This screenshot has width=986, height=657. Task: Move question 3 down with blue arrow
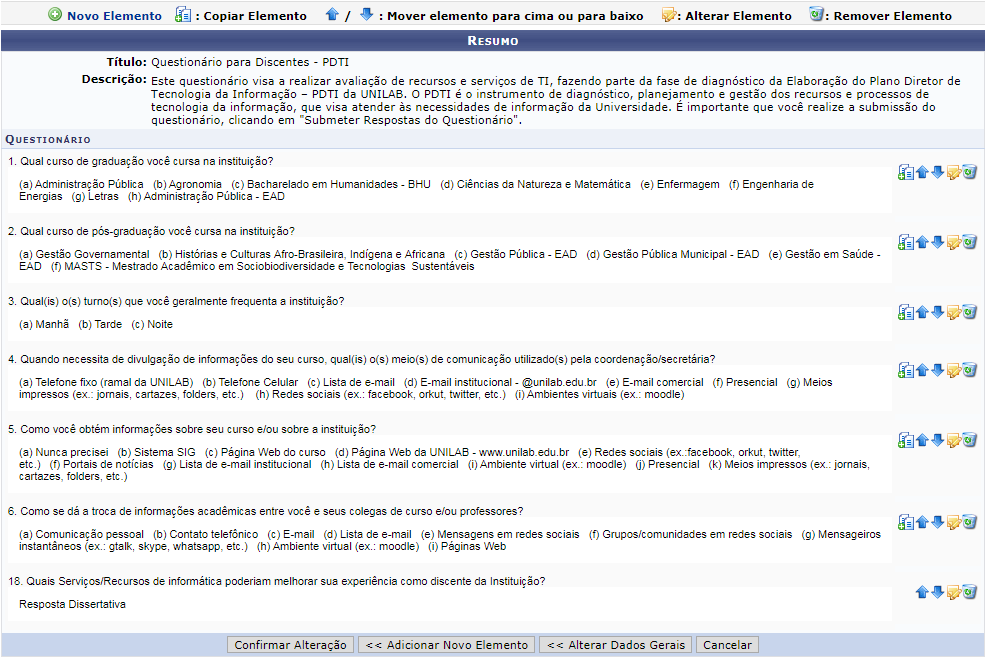point(937,311)
